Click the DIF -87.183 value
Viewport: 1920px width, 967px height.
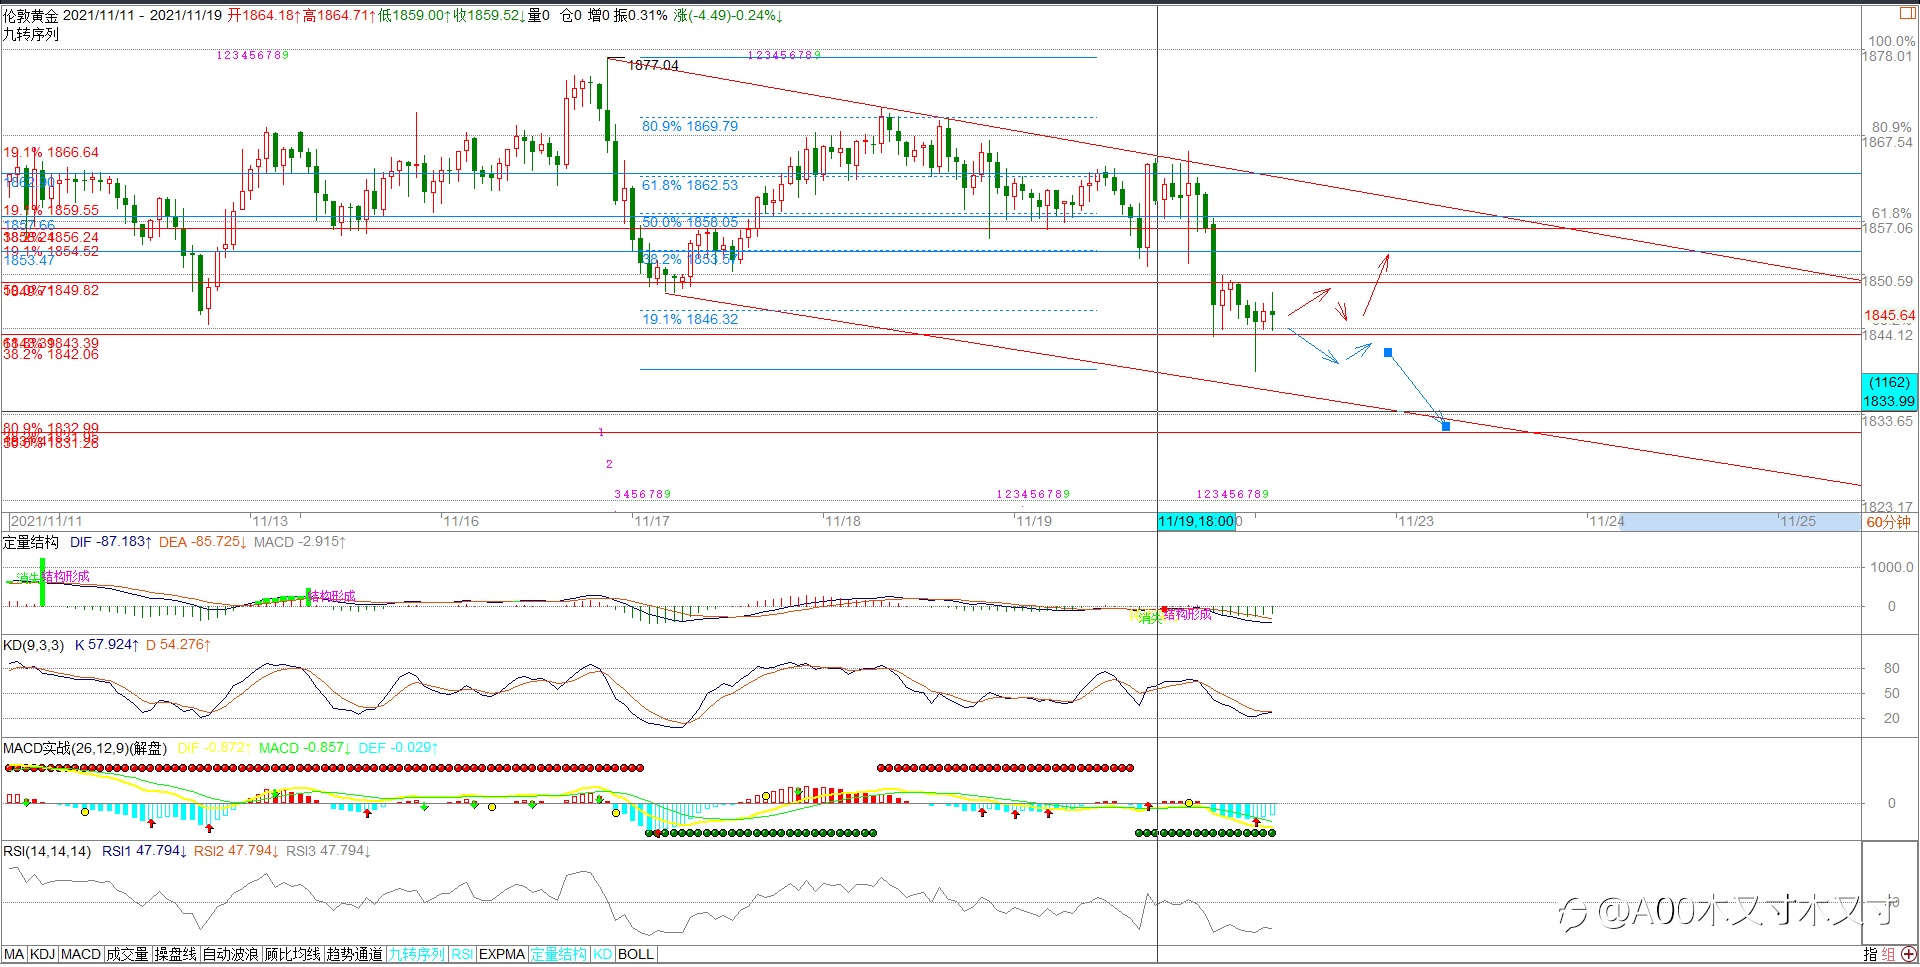[x=111, y=542]
